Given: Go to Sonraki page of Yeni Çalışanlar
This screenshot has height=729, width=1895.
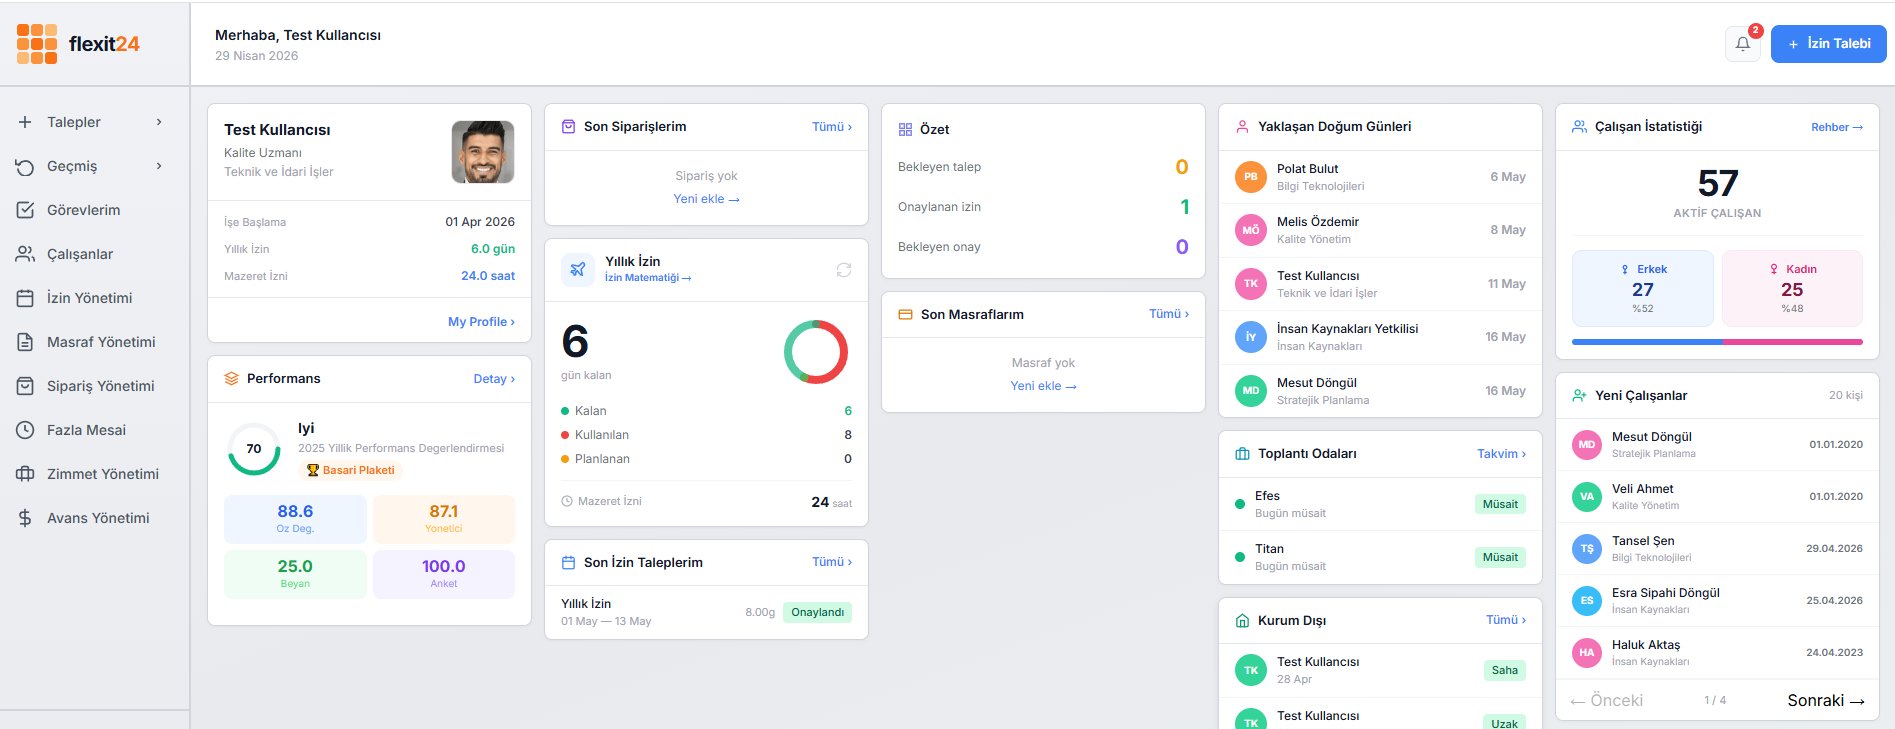Looking at the screenshot, I should [x=1825, y=701].
